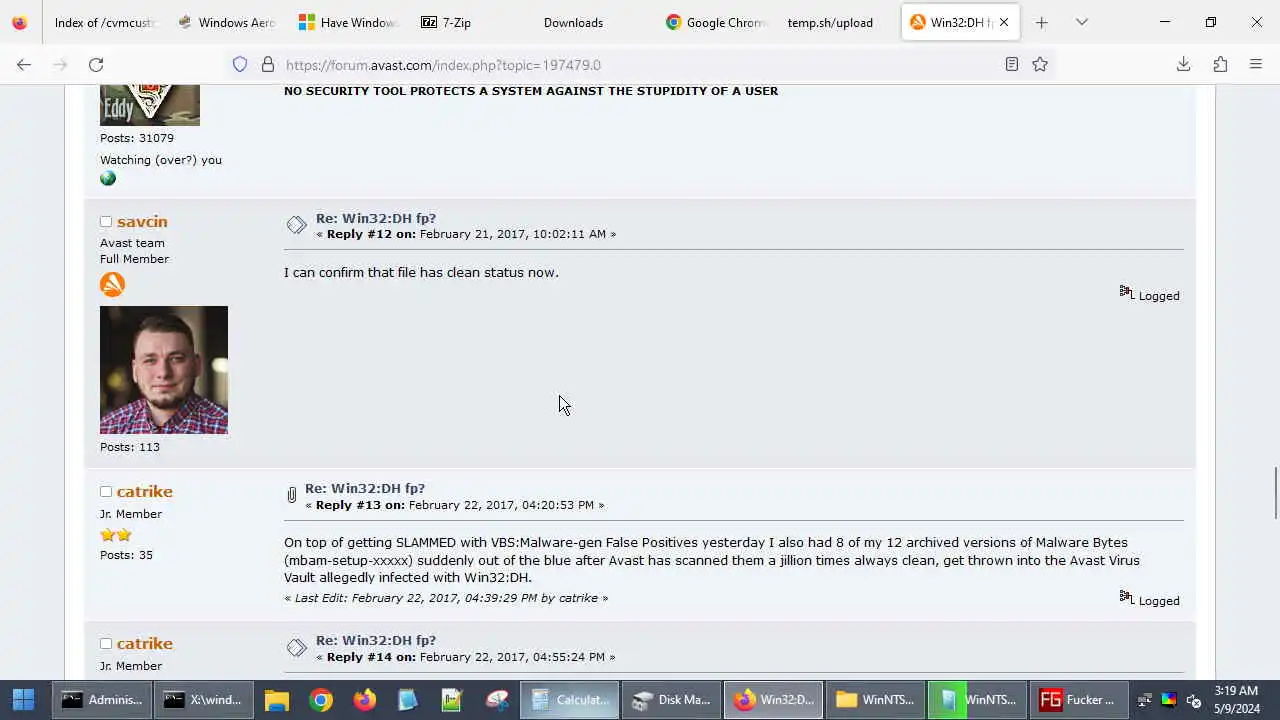Open Firefox downloads panel

coord(1183,64)
